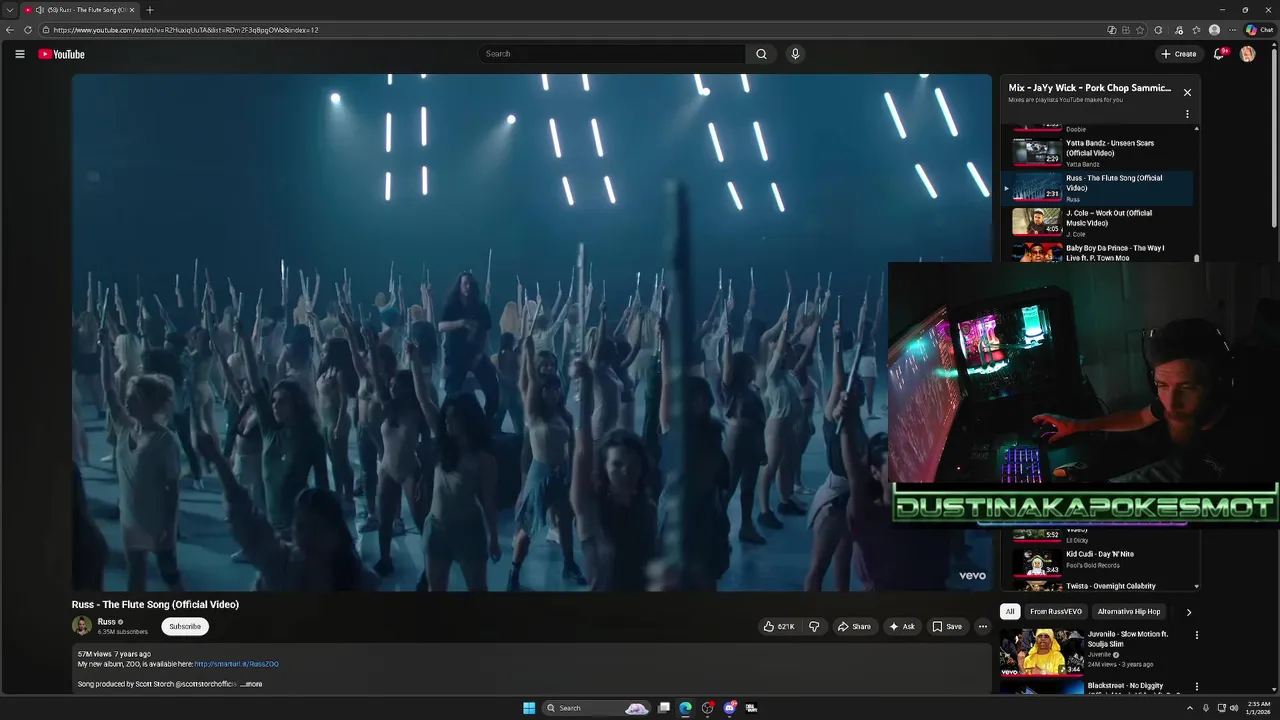Open Task View on the taskbar
The height and width of the screenshot is (720, 1280).
(663, 708)
